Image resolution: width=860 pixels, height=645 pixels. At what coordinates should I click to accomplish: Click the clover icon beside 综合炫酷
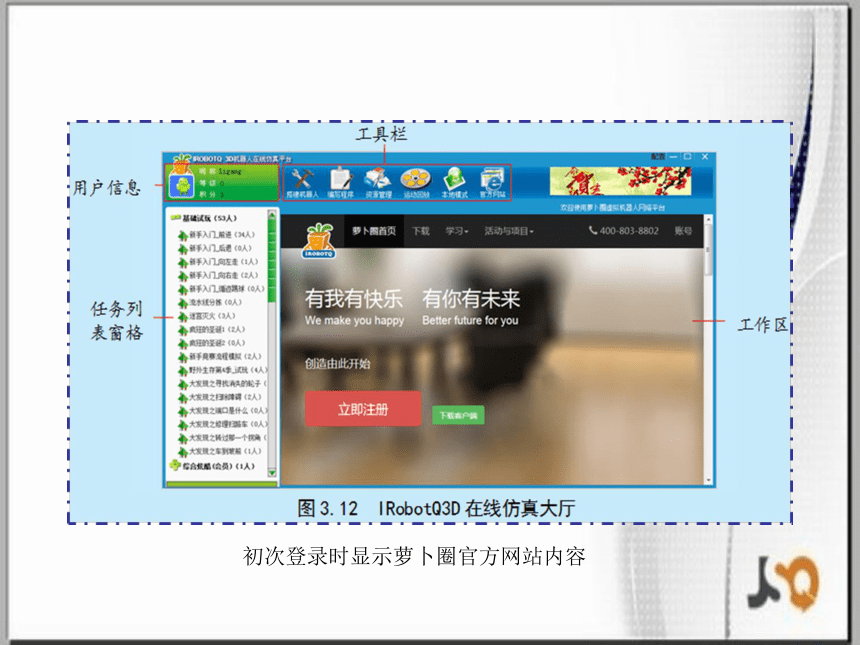[175, 466]
